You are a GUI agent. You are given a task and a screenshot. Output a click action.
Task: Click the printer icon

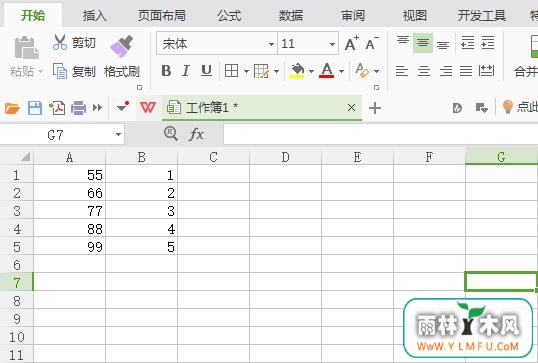[79, 108]
